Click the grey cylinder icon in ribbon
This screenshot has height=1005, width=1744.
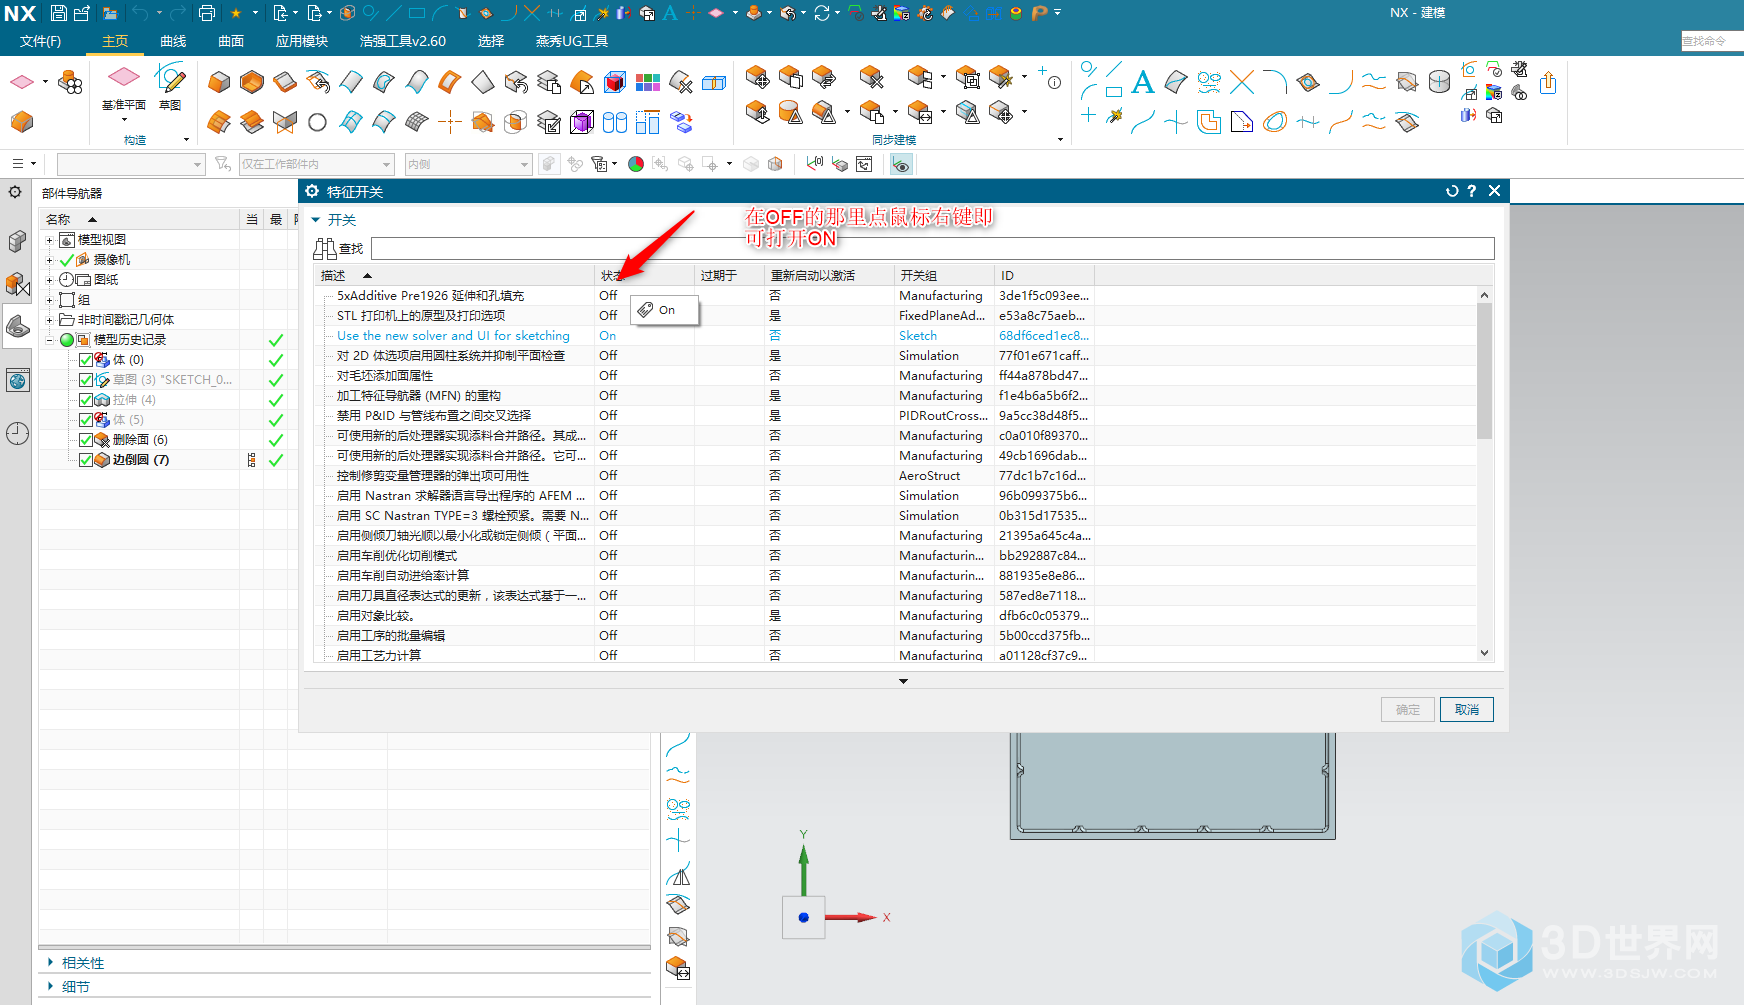pyautogui.click(x=1440, y=82)
